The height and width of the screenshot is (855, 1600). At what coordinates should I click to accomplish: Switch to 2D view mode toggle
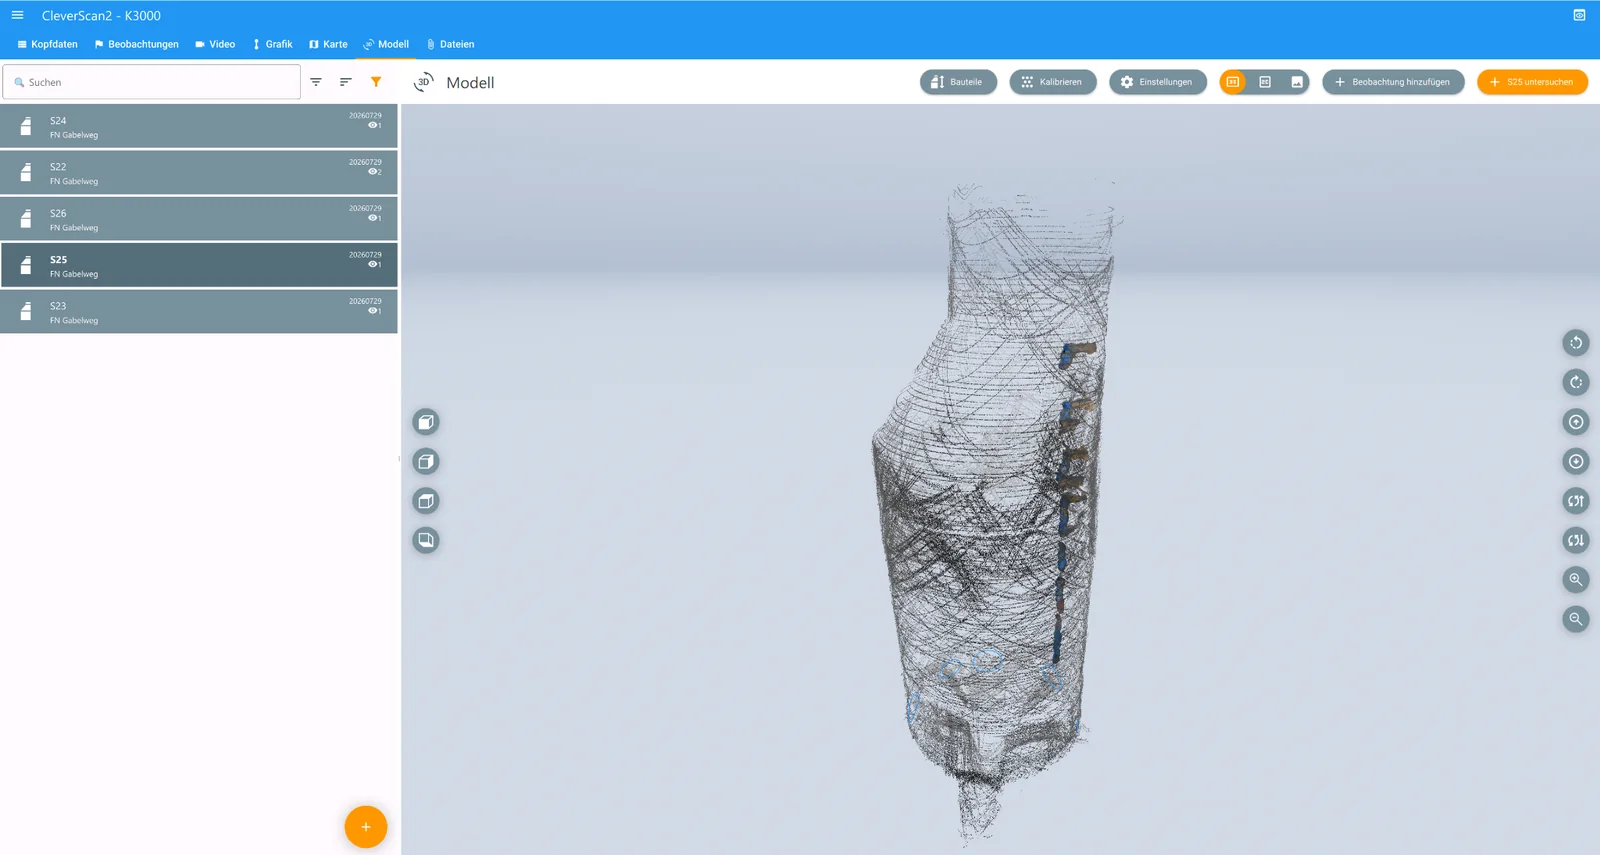pyautogui.click(x=1265, y=82)
